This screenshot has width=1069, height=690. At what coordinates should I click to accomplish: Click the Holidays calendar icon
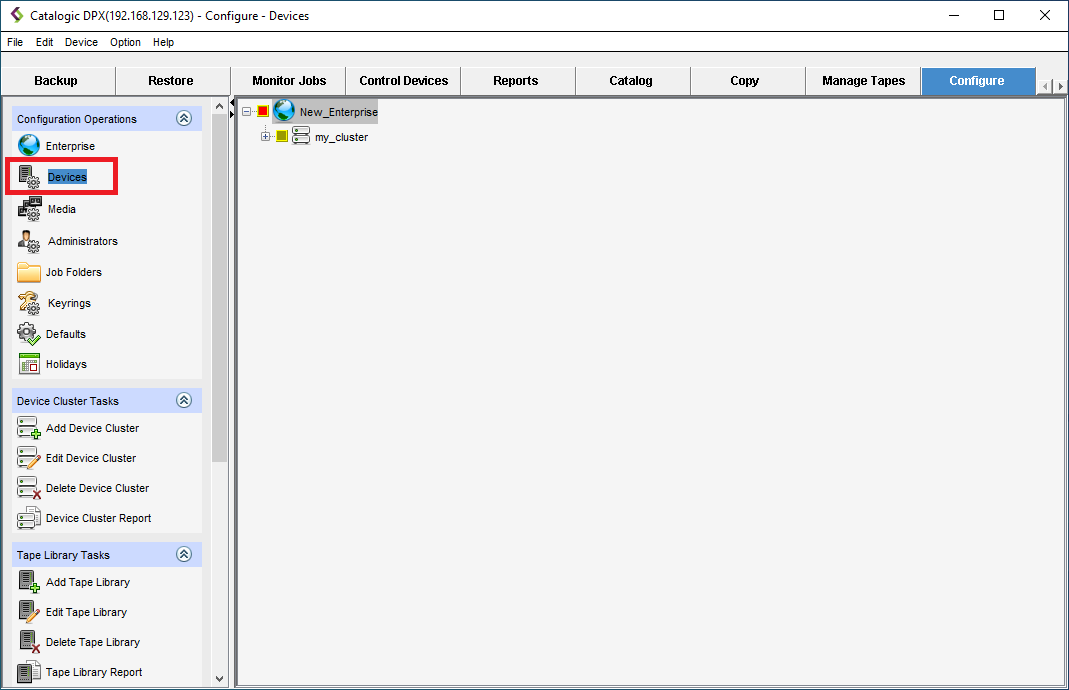click(x=29, y=364)
